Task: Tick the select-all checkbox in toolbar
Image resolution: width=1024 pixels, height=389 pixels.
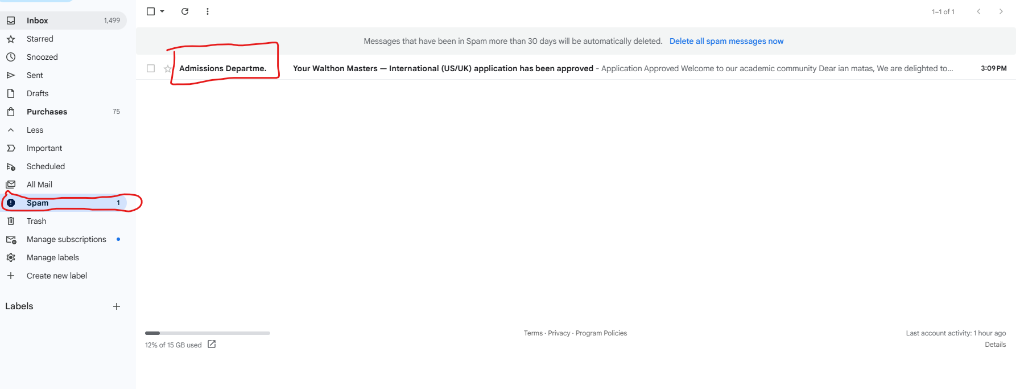Action: (152, 11)
